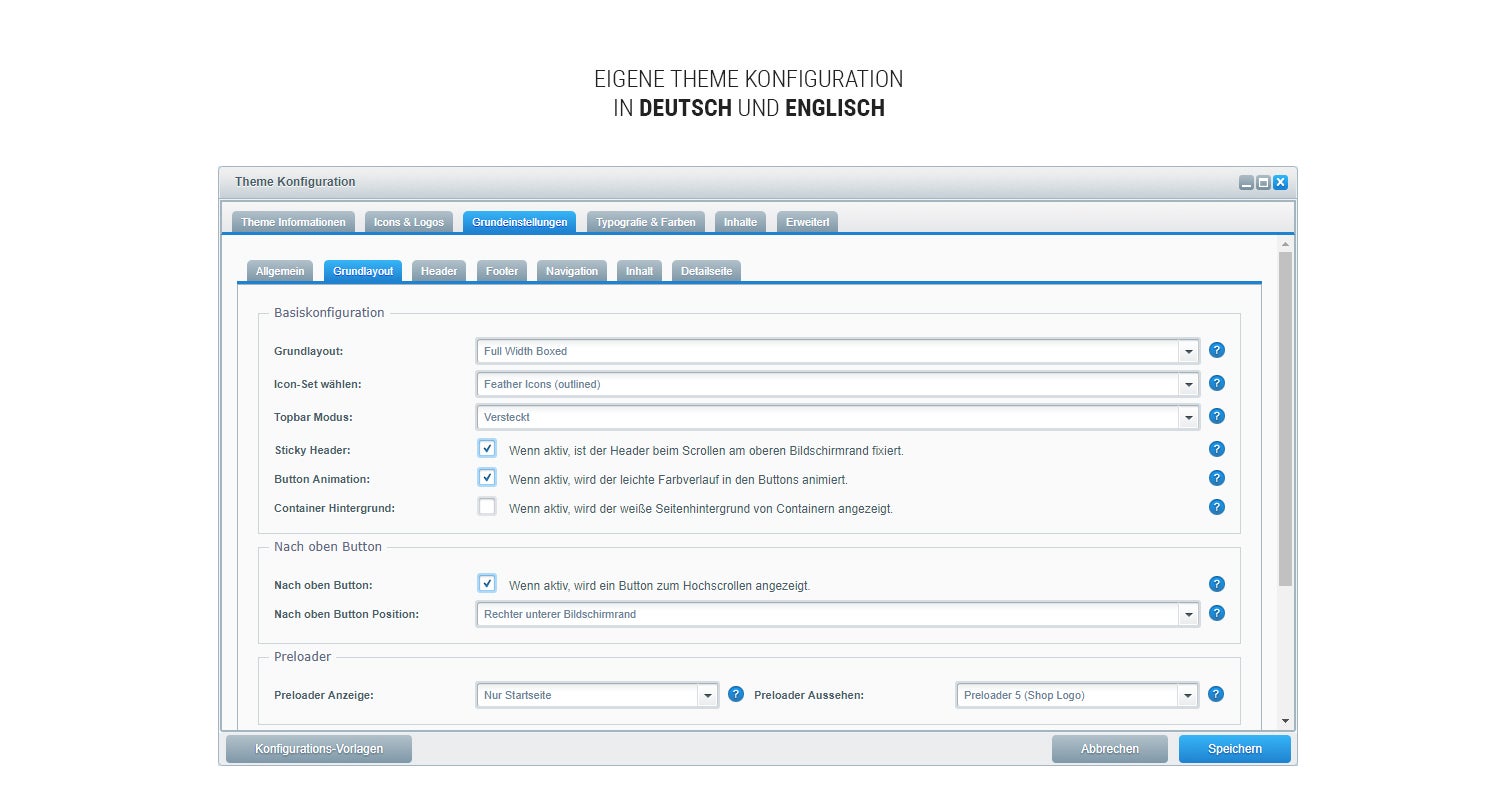Open the Detailseite sub-tab
Viewport: 1500px width, 800px height.
click(706, 271)
